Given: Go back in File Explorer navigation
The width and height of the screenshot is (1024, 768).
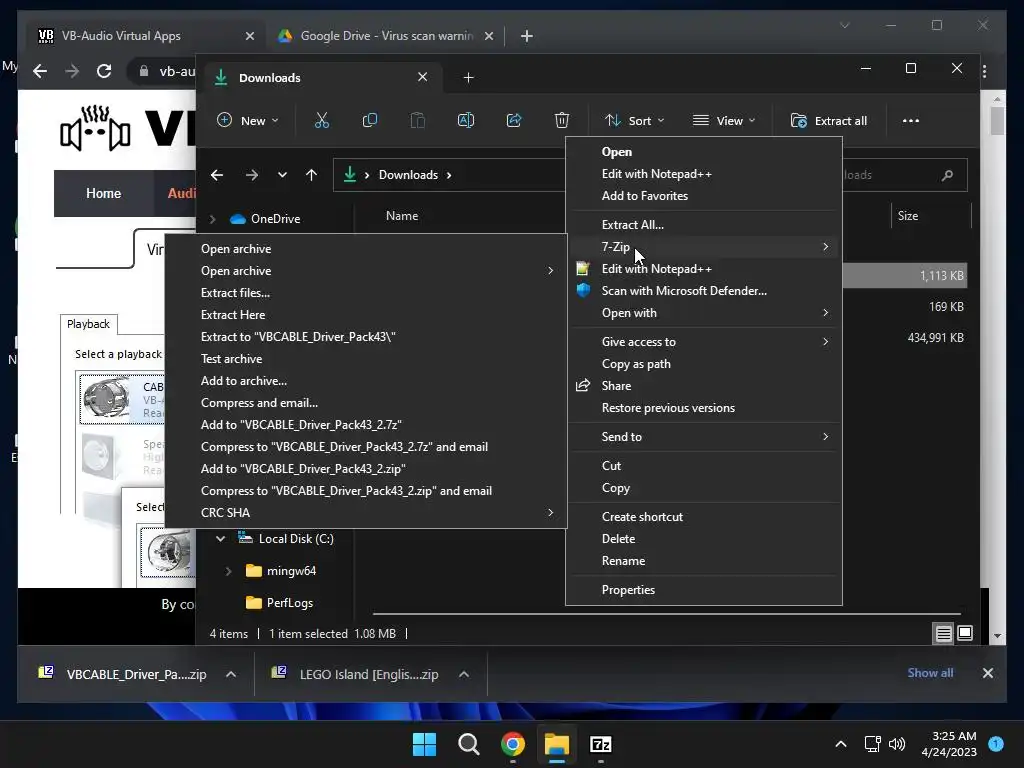Looking at the screenshot, I should [217, 175].
